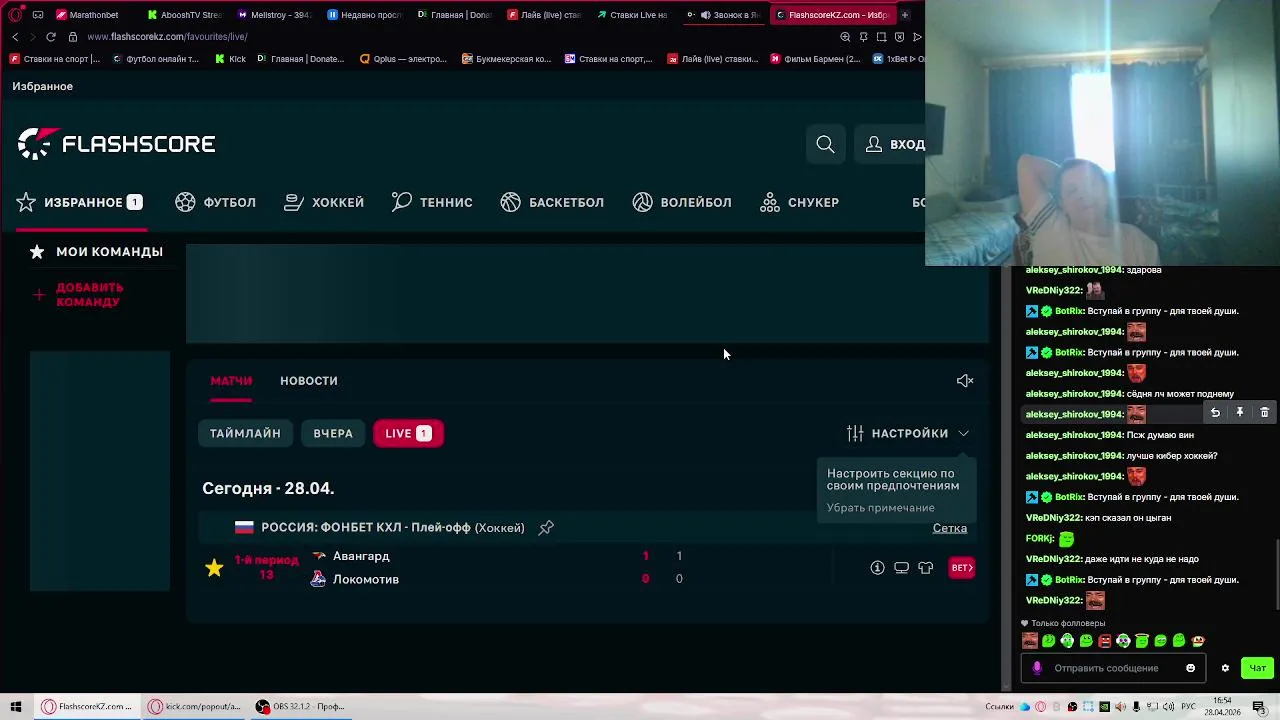Open Qplus bookmark in bookmarks bar
The image size is (1280, 720).
(x=403, y=59)
